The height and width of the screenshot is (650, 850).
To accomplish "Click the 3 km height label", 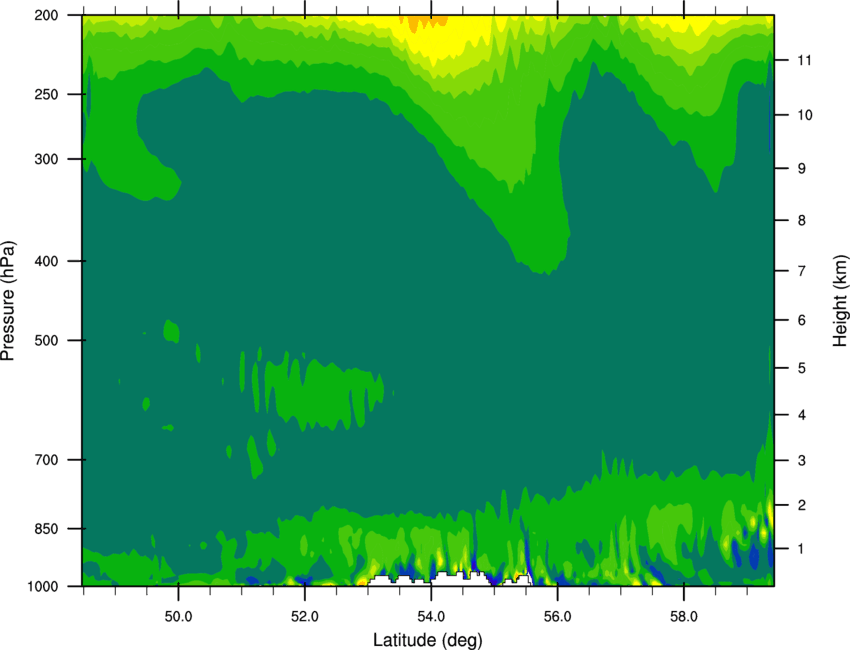I will pos(802,461).
